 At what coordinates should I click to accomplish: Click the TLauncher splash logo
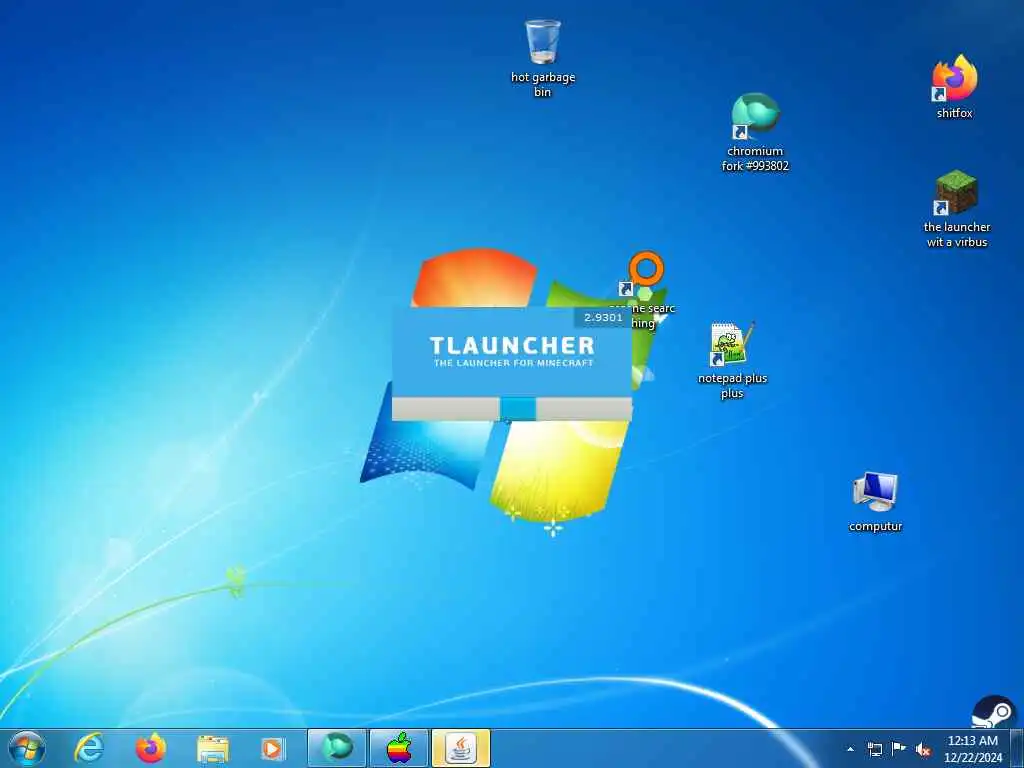(512, 345)
